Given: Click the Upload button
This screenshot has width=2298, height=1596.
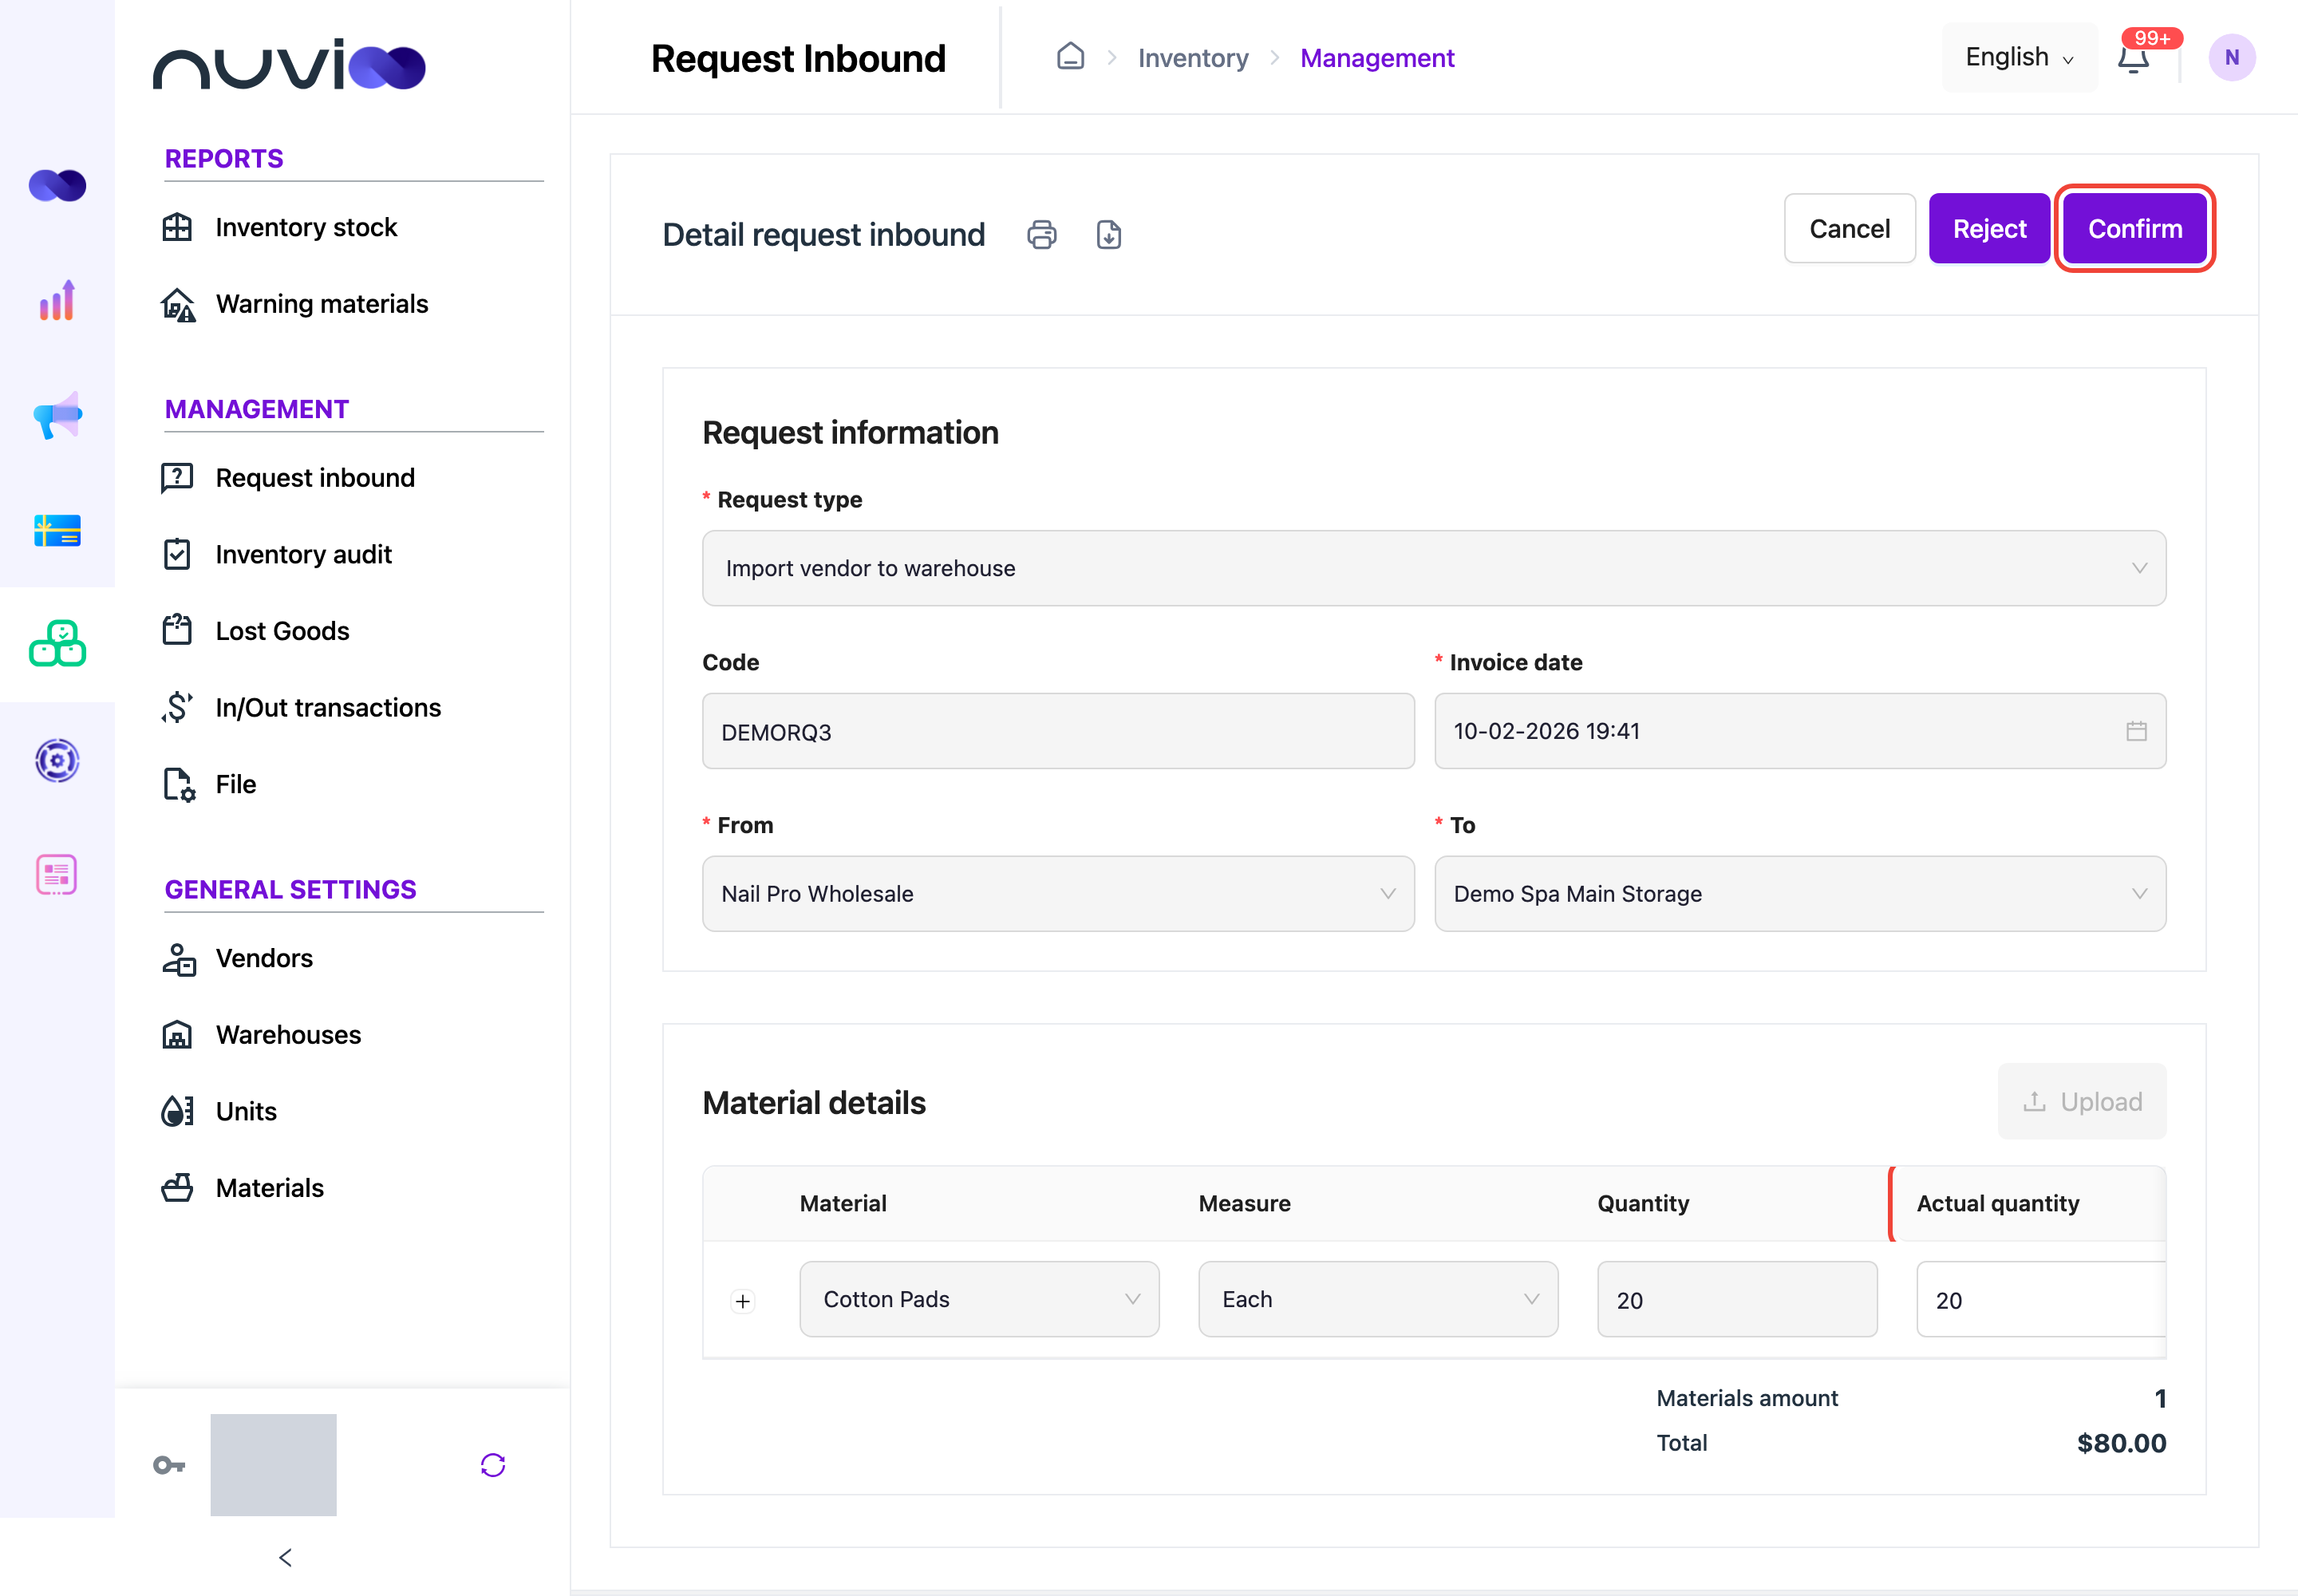Looking at the screenshot, I should (x=2082, y=1101).
